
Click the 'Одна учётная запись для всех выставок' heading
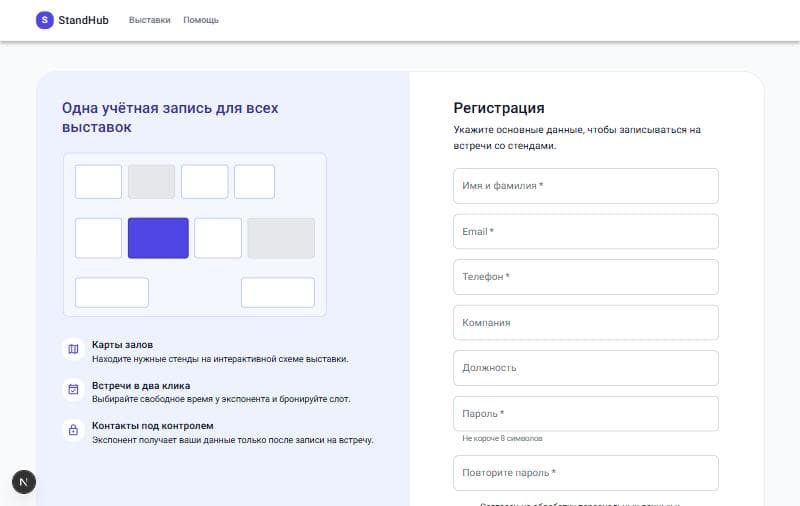pos(170,117)
